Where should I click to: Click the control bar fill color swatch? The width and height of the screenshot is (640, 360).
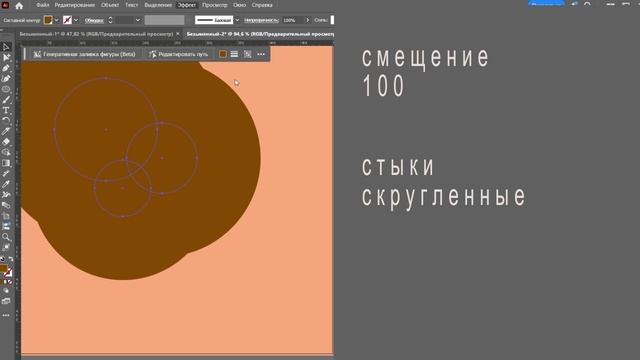pos(48,20)
